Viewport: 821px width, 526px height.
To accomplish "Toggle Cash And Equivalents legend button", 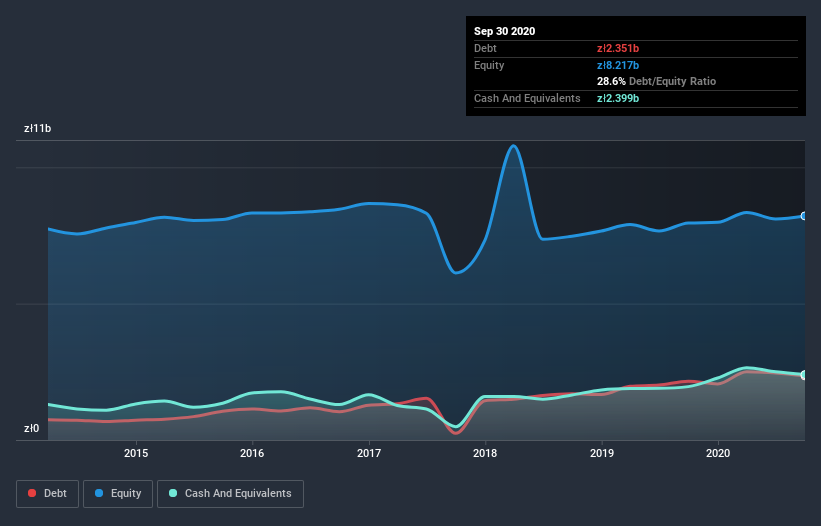I will click(230, 494).
